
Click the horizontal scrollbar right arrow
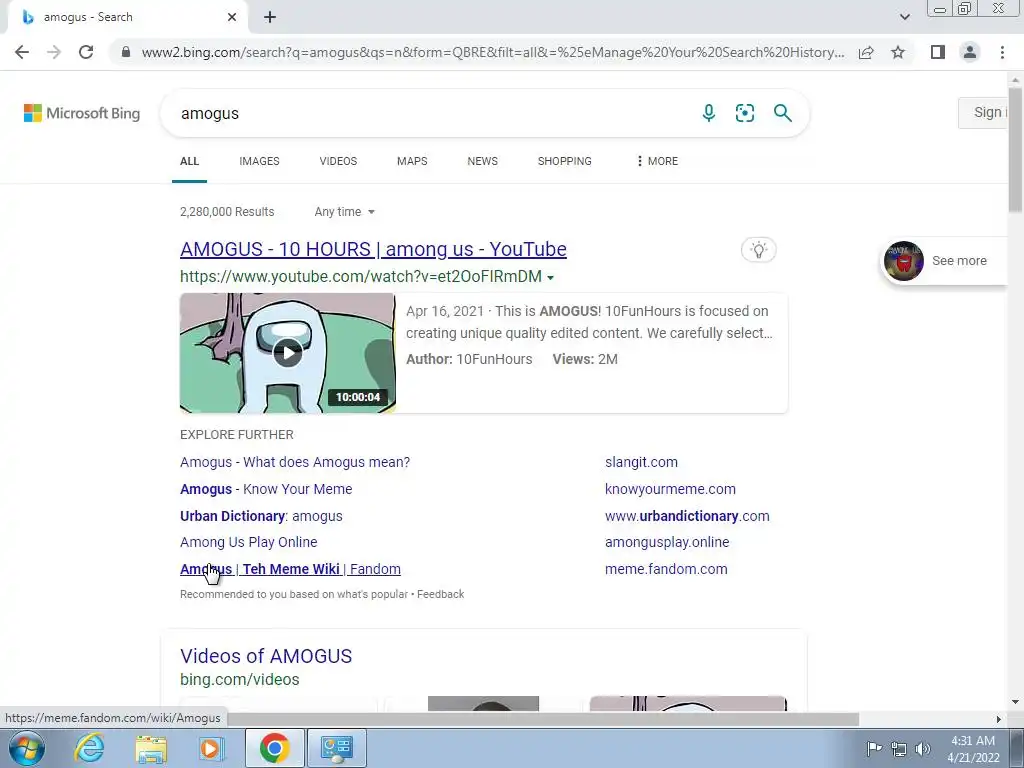(999, 719)
